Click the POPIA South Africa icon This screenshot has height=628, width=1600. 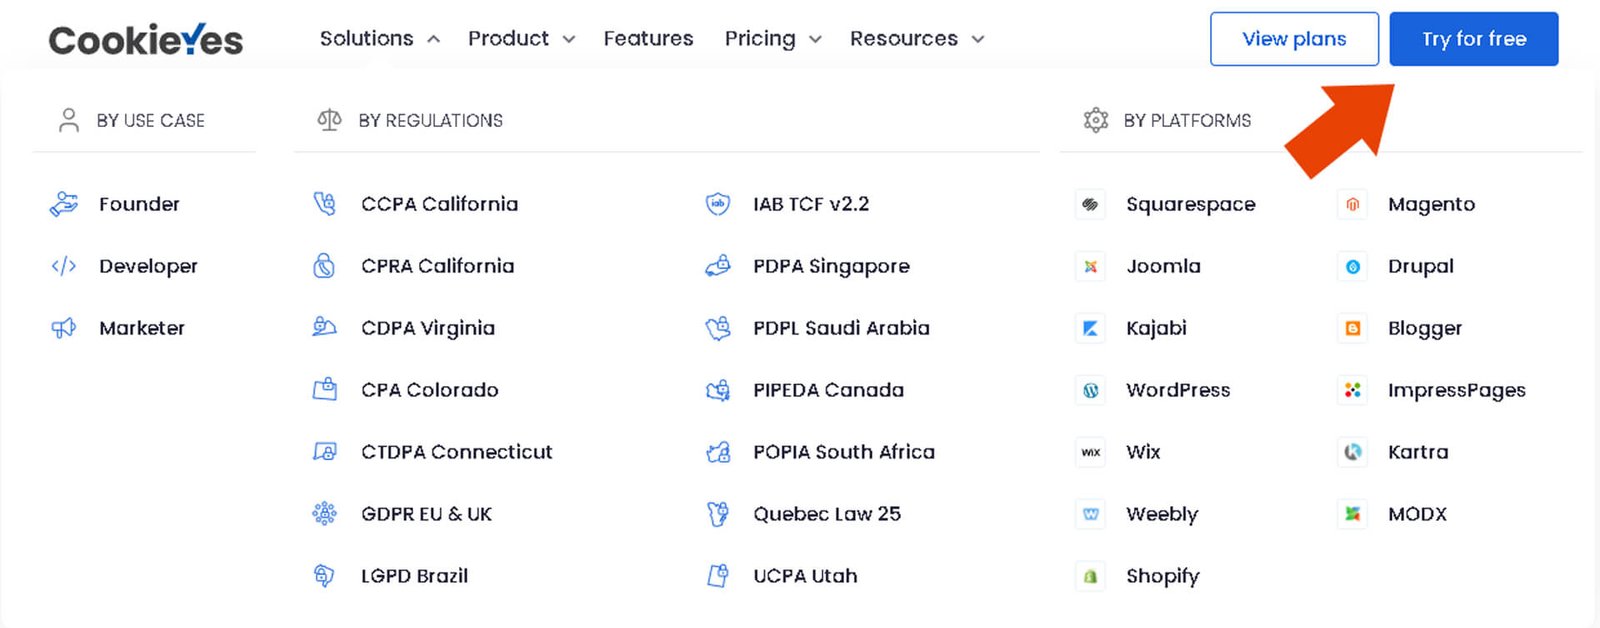click(718, 452)
